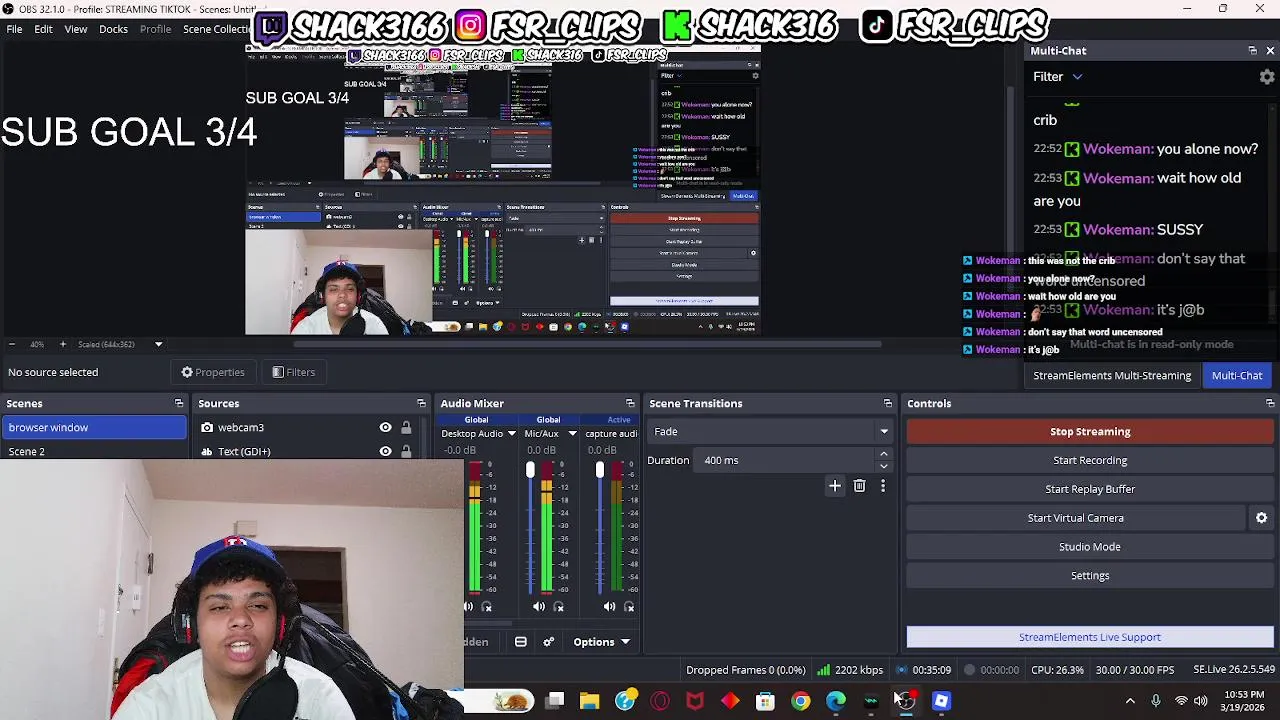Open the Multi-Chat settings gear icon
The image size is (1280, 720).
(x=1267, y=77)
